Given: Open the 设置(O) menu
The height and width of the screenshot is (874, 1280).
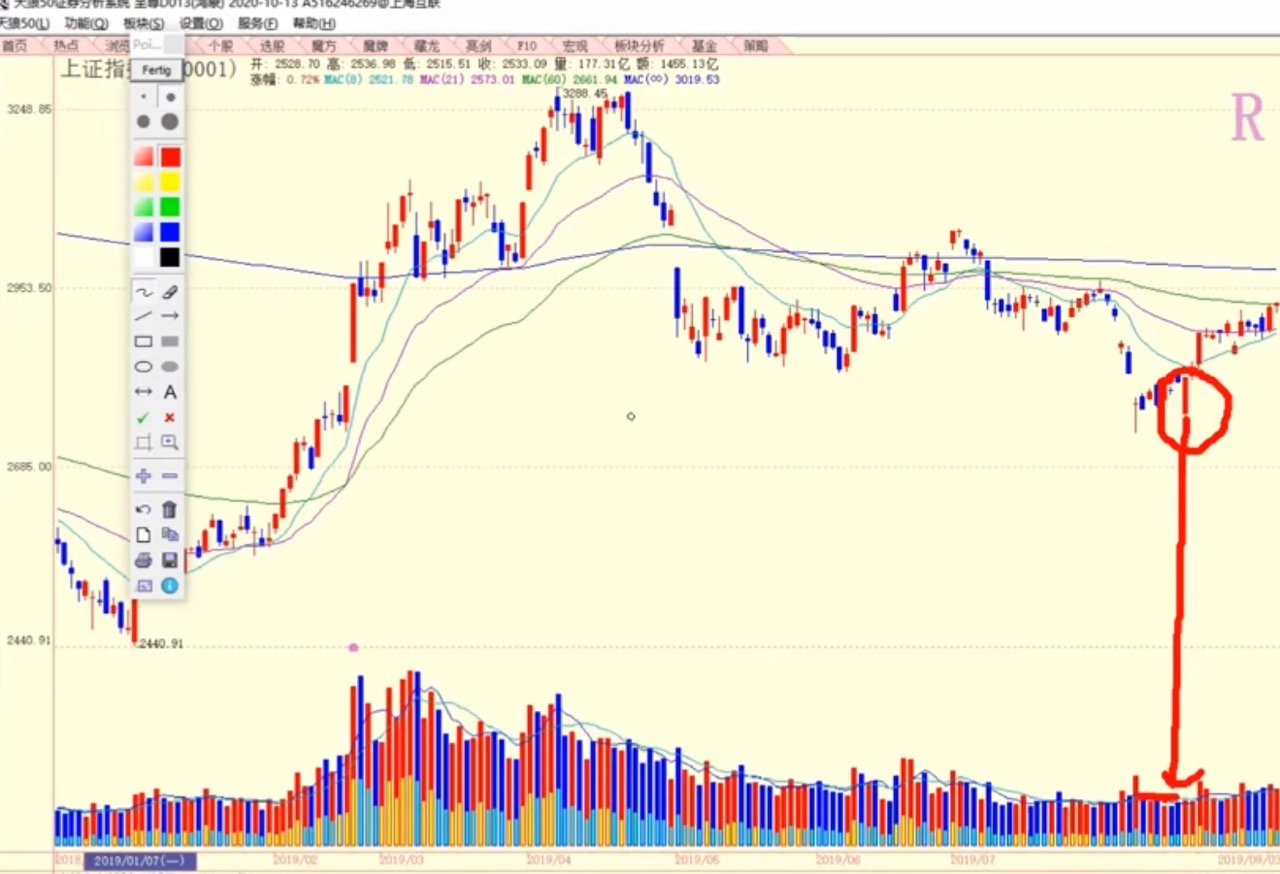Looking at the screenshot, I should click(201, 23).
